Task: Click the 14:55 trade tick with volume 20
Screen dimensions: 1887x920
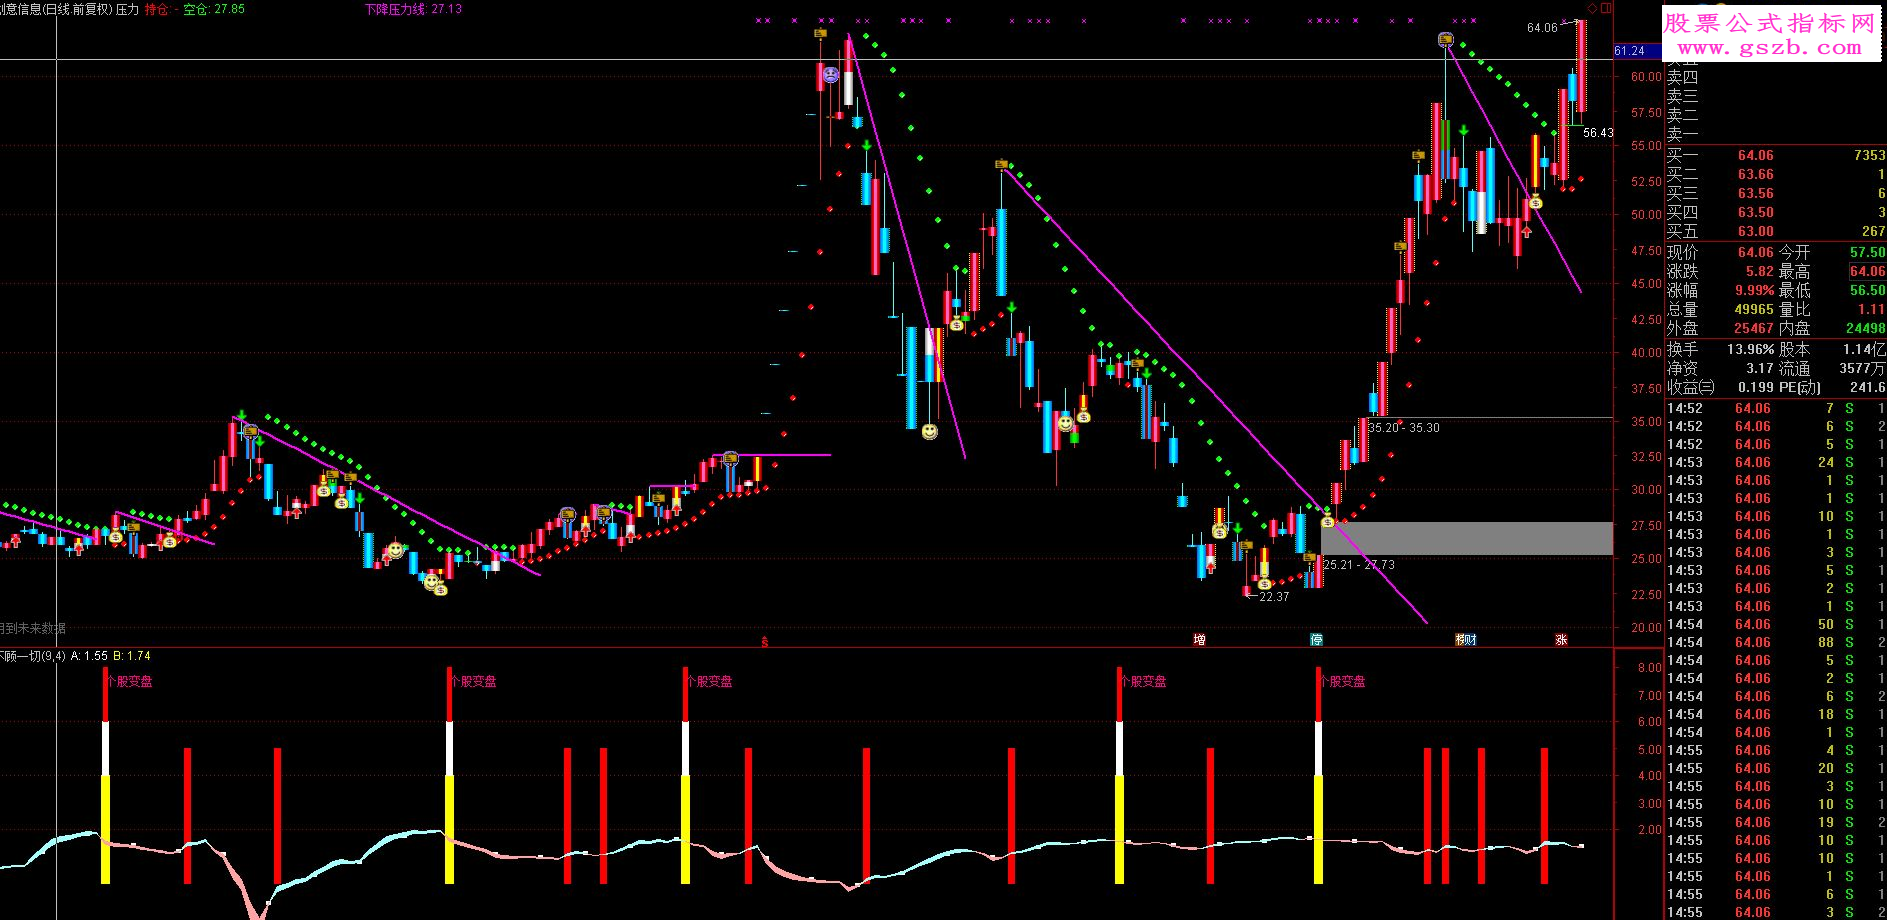Action: pos(1775,768)
